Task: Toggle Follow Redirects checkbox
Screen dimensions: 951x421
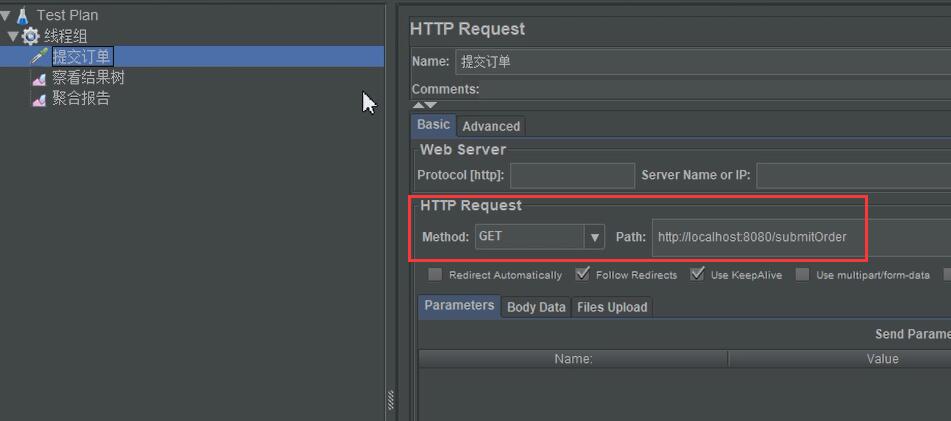Action: pos(582,274)
